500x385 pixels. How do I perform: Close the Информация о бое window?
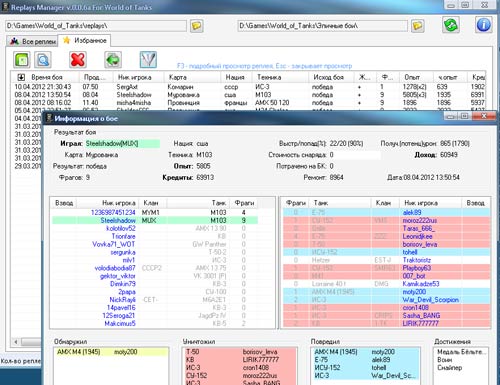pyautogui.click(x=484, y=116)
